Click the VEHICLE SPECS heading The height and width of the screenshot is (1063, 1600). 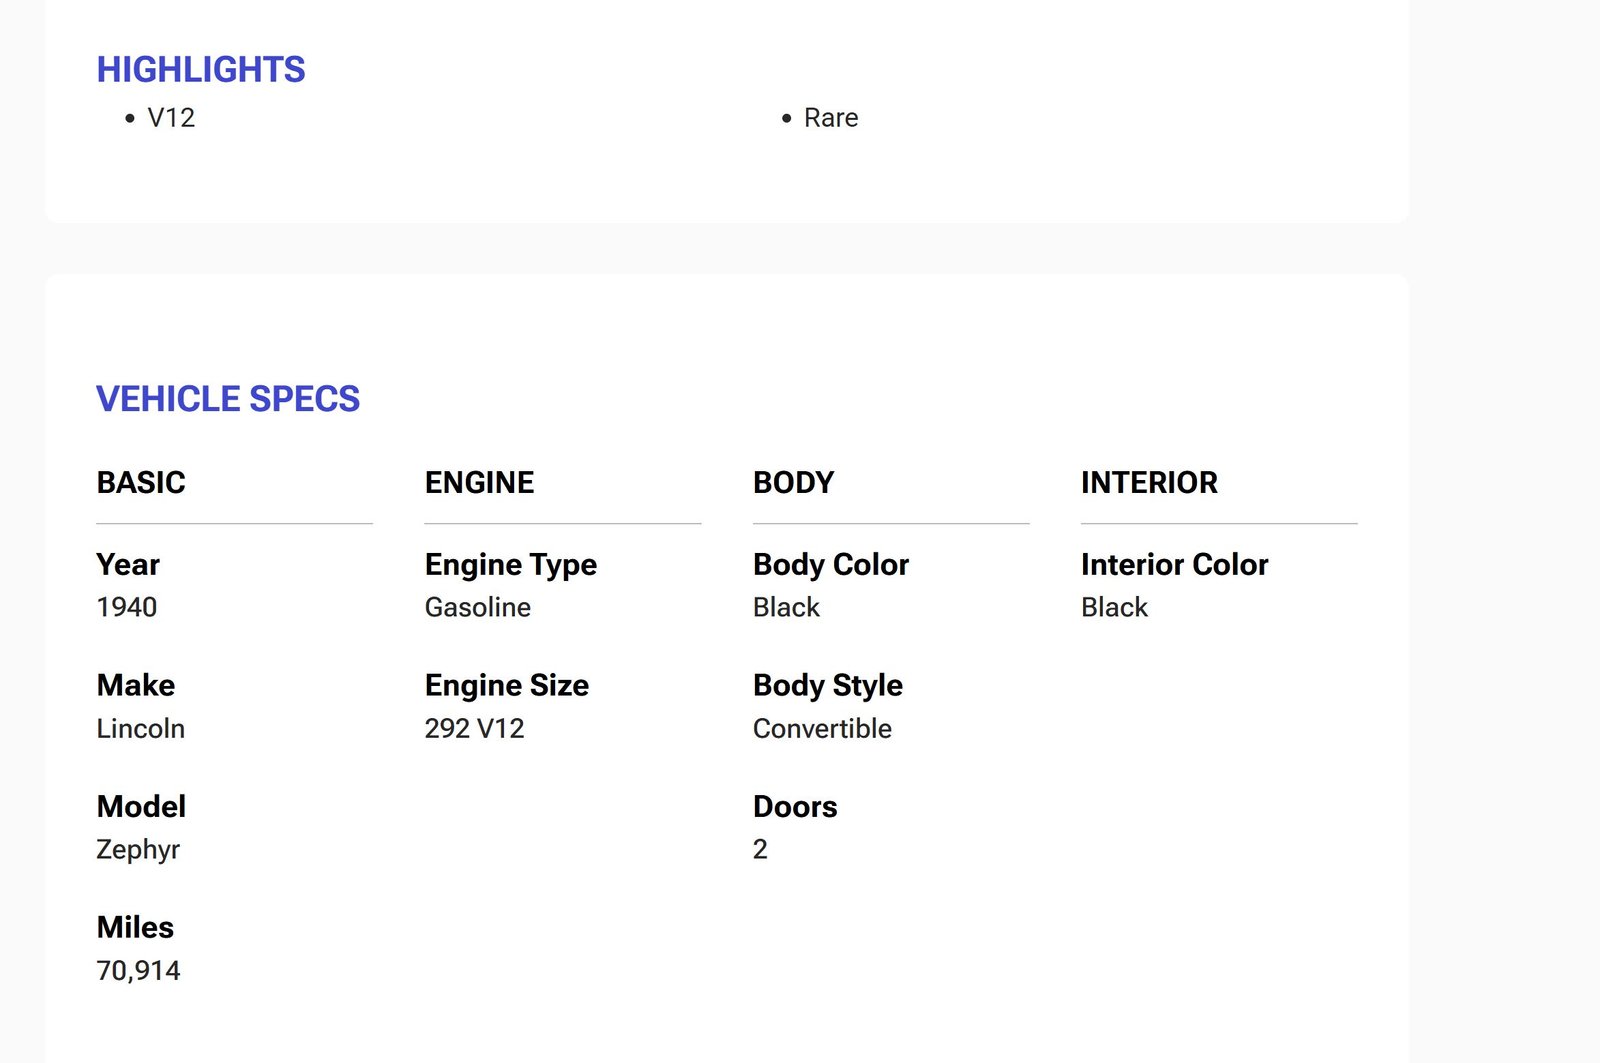click(x=228, y=399)
